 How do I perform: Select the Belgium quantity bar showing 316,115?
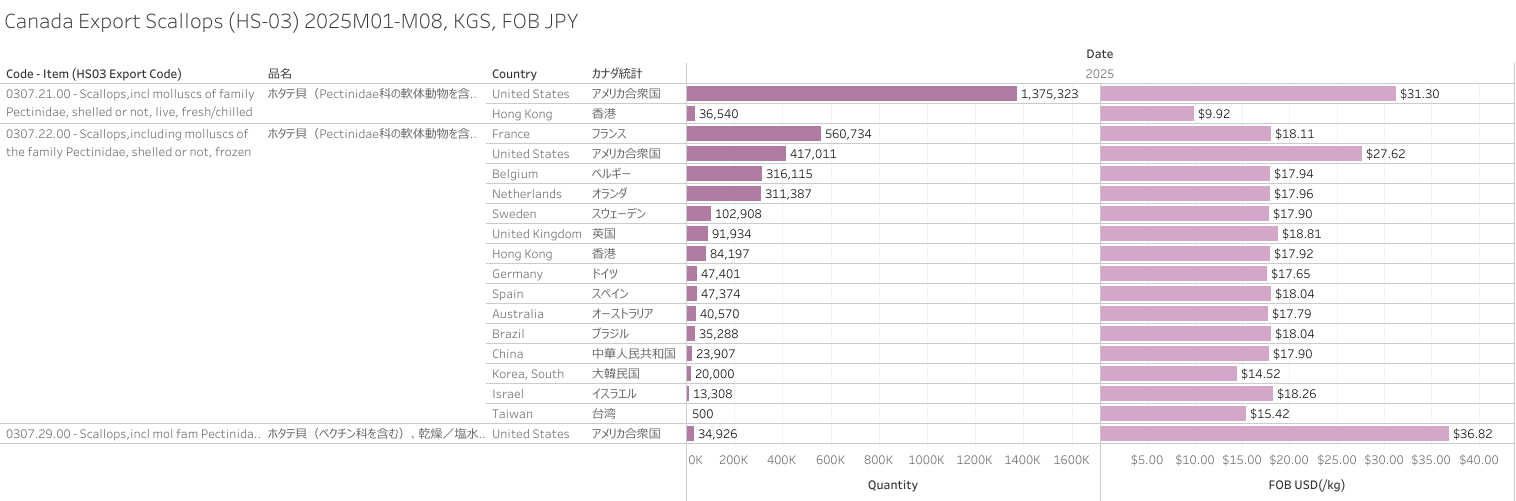click(724, 174)
